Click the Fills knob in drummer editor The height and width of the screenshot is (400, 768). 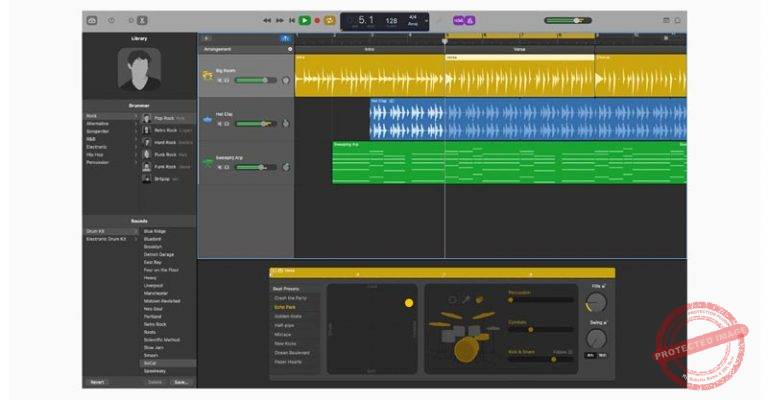[596, 301]
